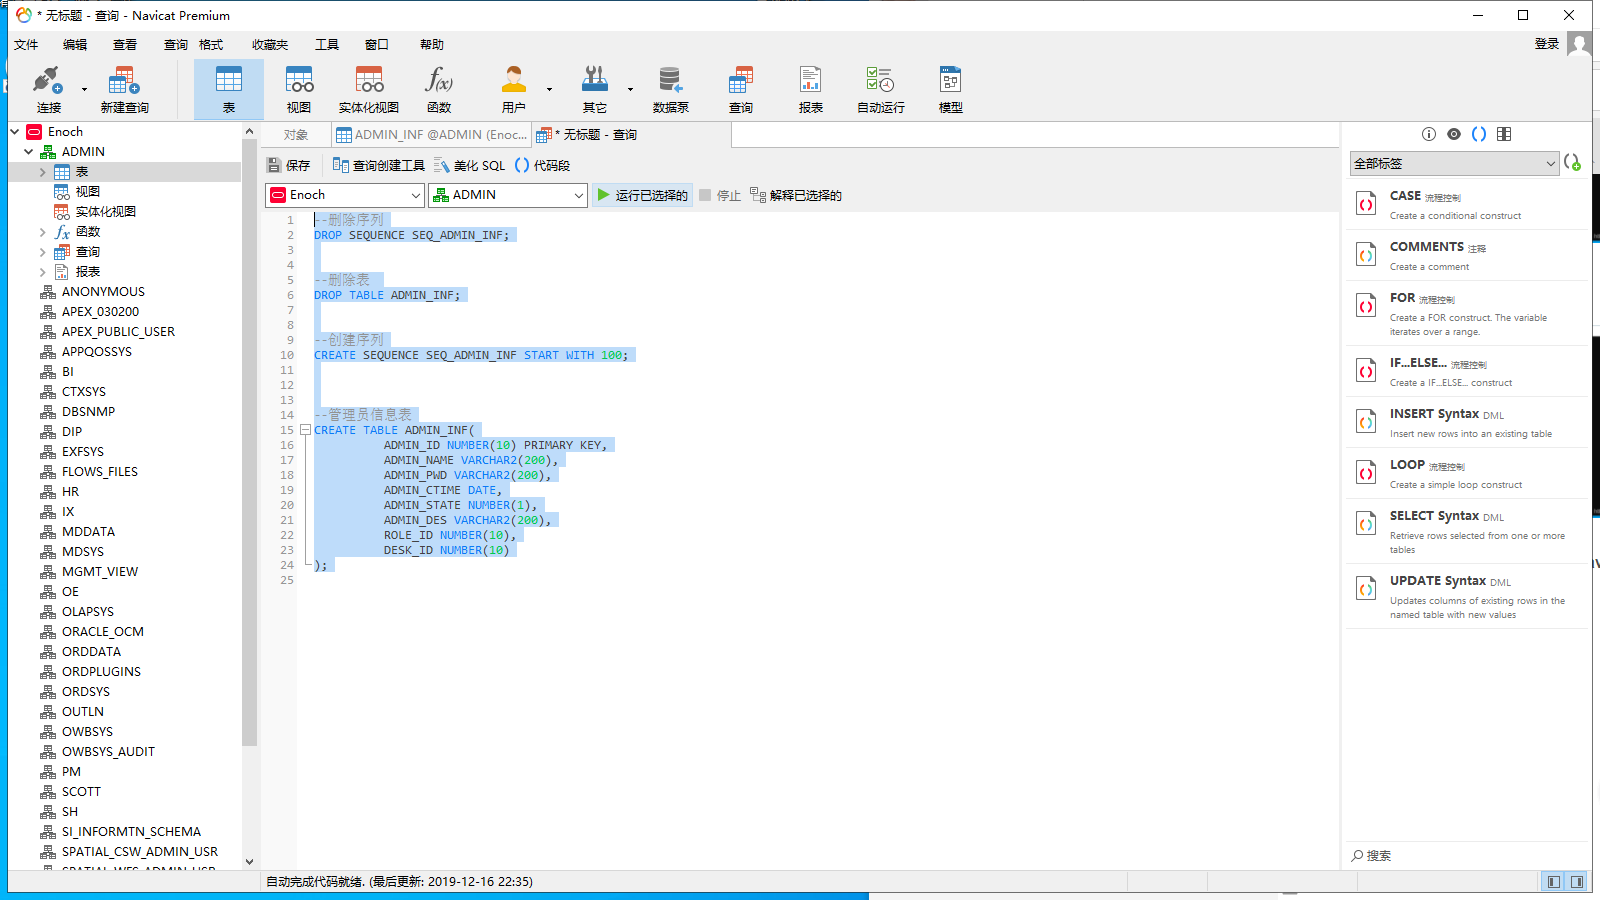Open the 实体化视图 (Materialized View) icon
Viewport: 1600px width, 900px height.
(x=369, y=89)
